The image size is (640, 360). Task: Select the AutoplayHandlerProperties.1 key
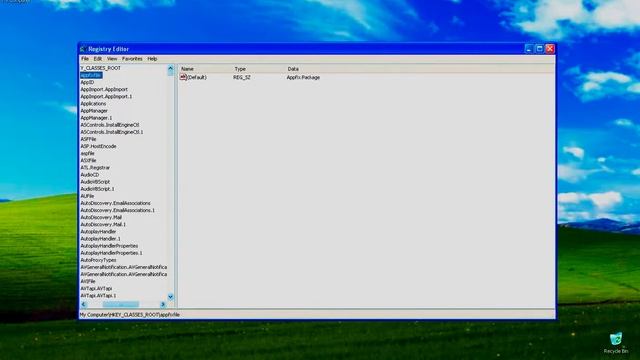coord(111,253)
